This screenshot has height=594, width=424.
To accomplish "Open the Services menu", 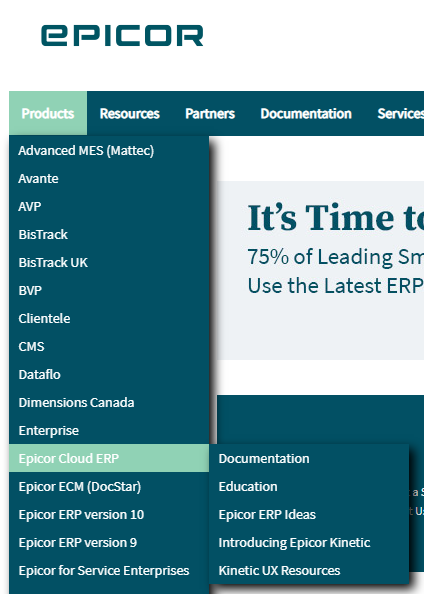I will 401,113.
